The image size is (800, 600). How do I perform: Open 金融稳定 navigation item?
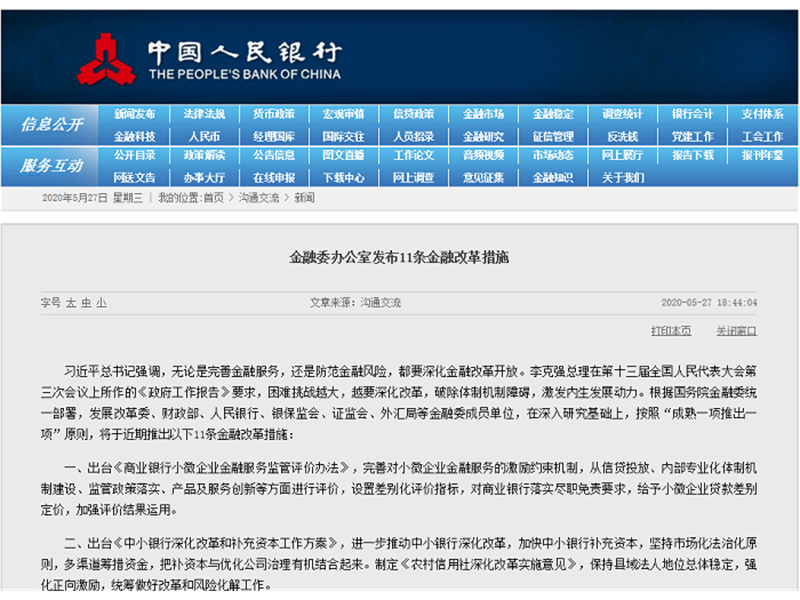tap(553, 114)
